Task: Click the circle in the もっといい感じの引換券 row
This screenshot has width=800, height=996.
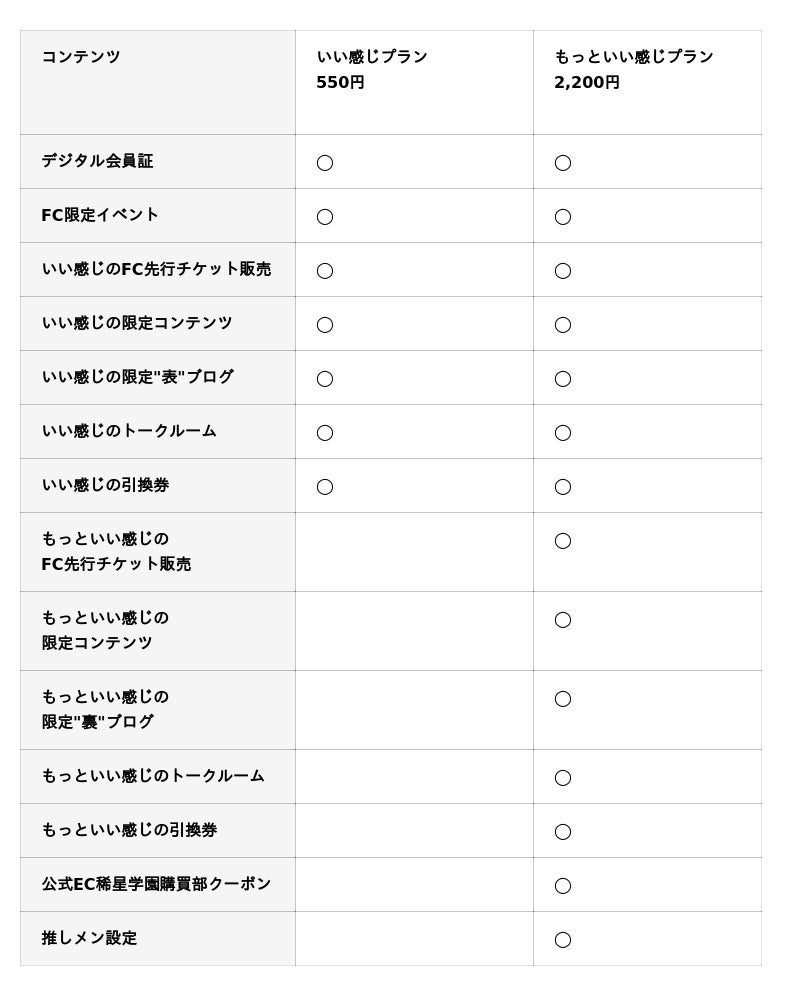Action: (x=563, y=831)
